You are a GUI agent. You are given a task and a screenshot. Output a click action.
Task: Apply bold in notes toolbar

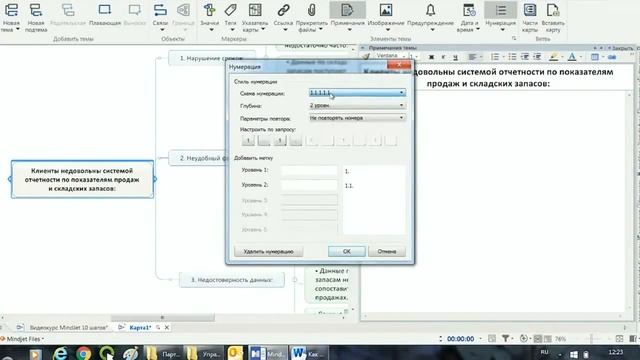431,57
